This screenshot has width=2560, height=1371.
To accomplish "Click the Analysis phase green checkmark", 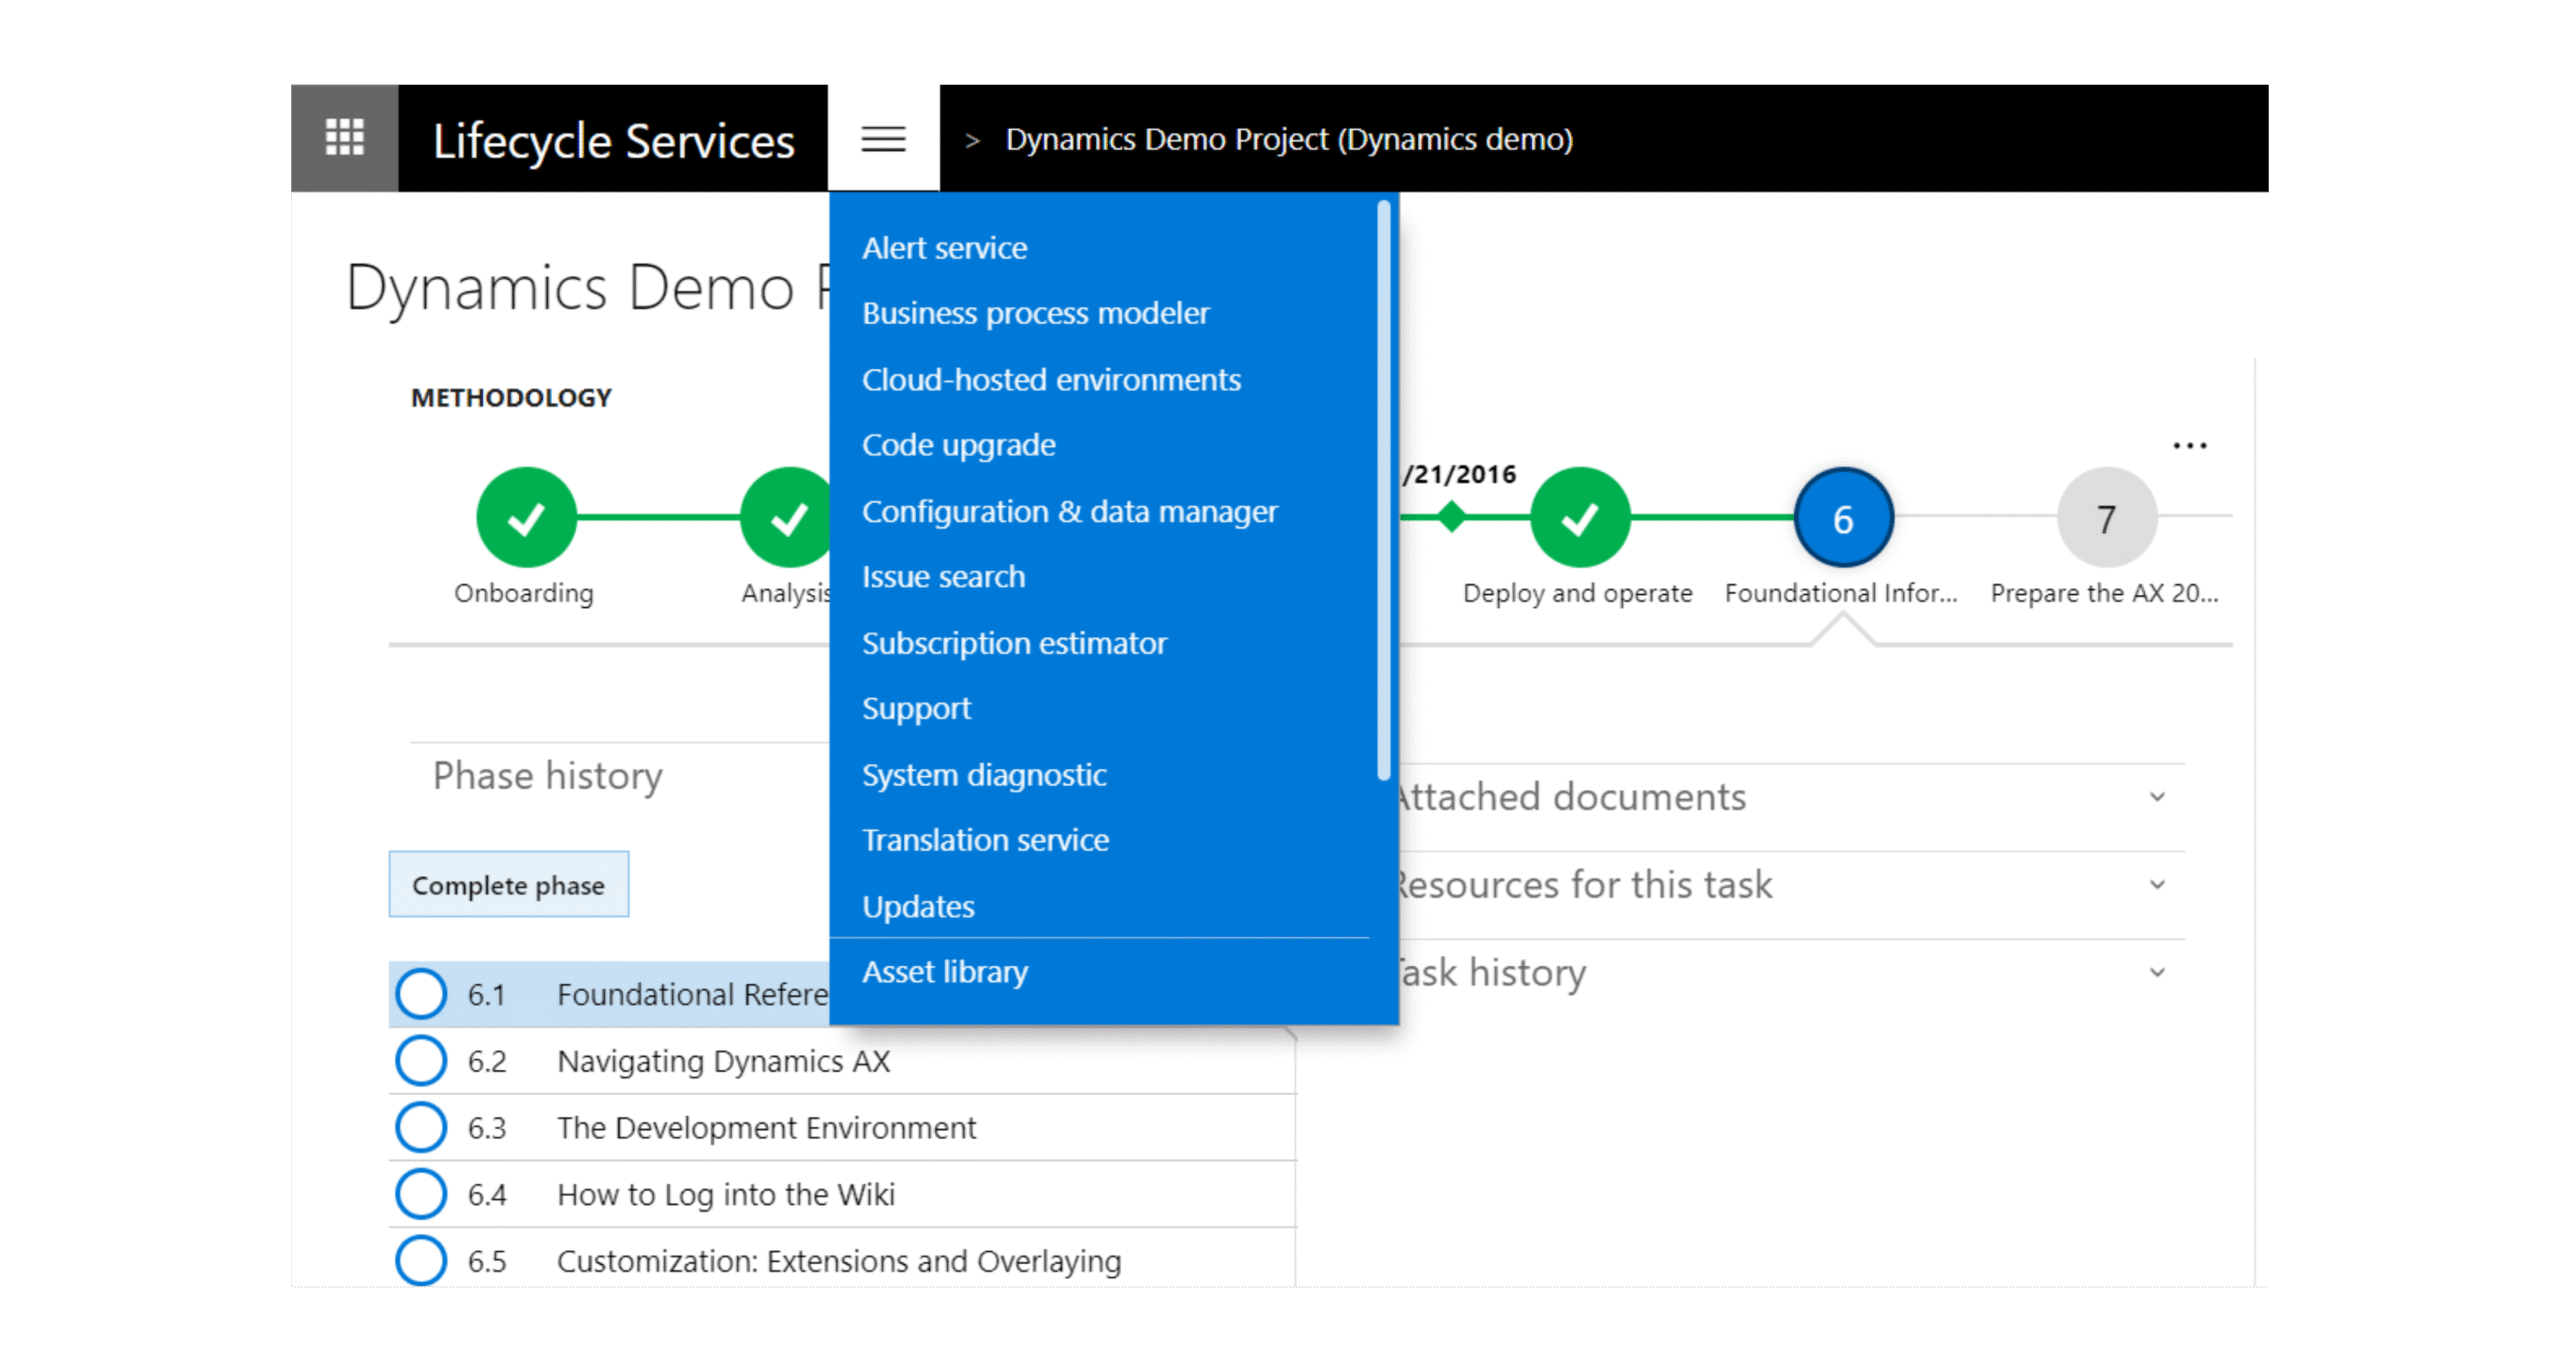I will pos(787,518).
